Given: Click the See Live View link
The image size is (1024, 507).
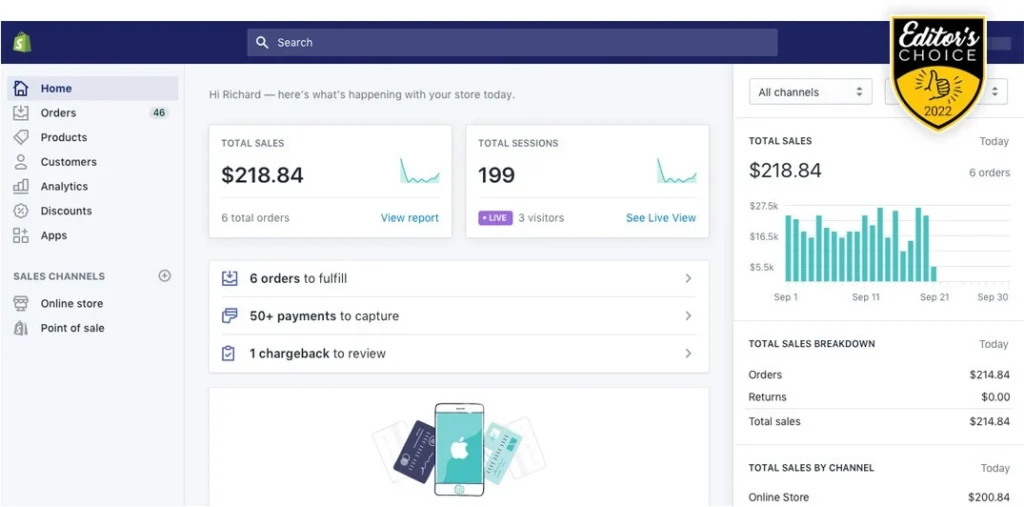Looking at the screenshot, I should [x=660, y=218].
